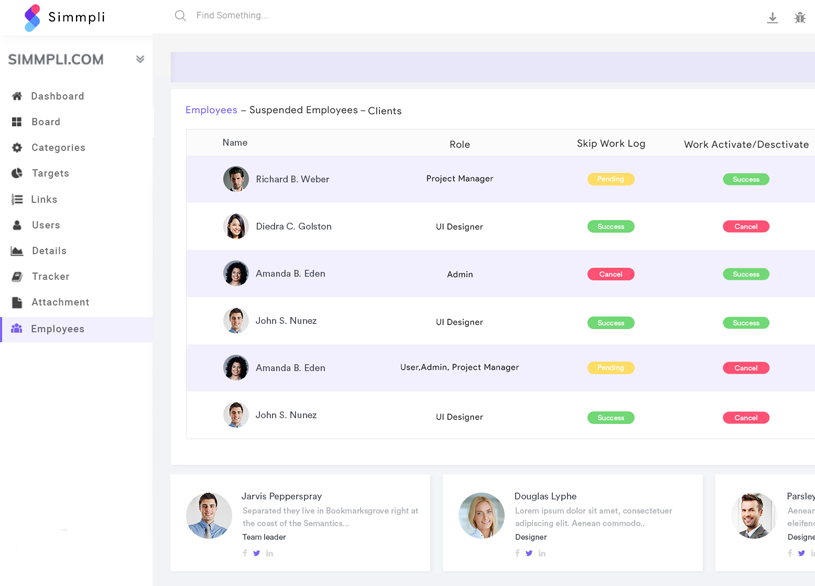Switch to the Suspended Employees tab

pyautogui.click(x=303, y=110)
